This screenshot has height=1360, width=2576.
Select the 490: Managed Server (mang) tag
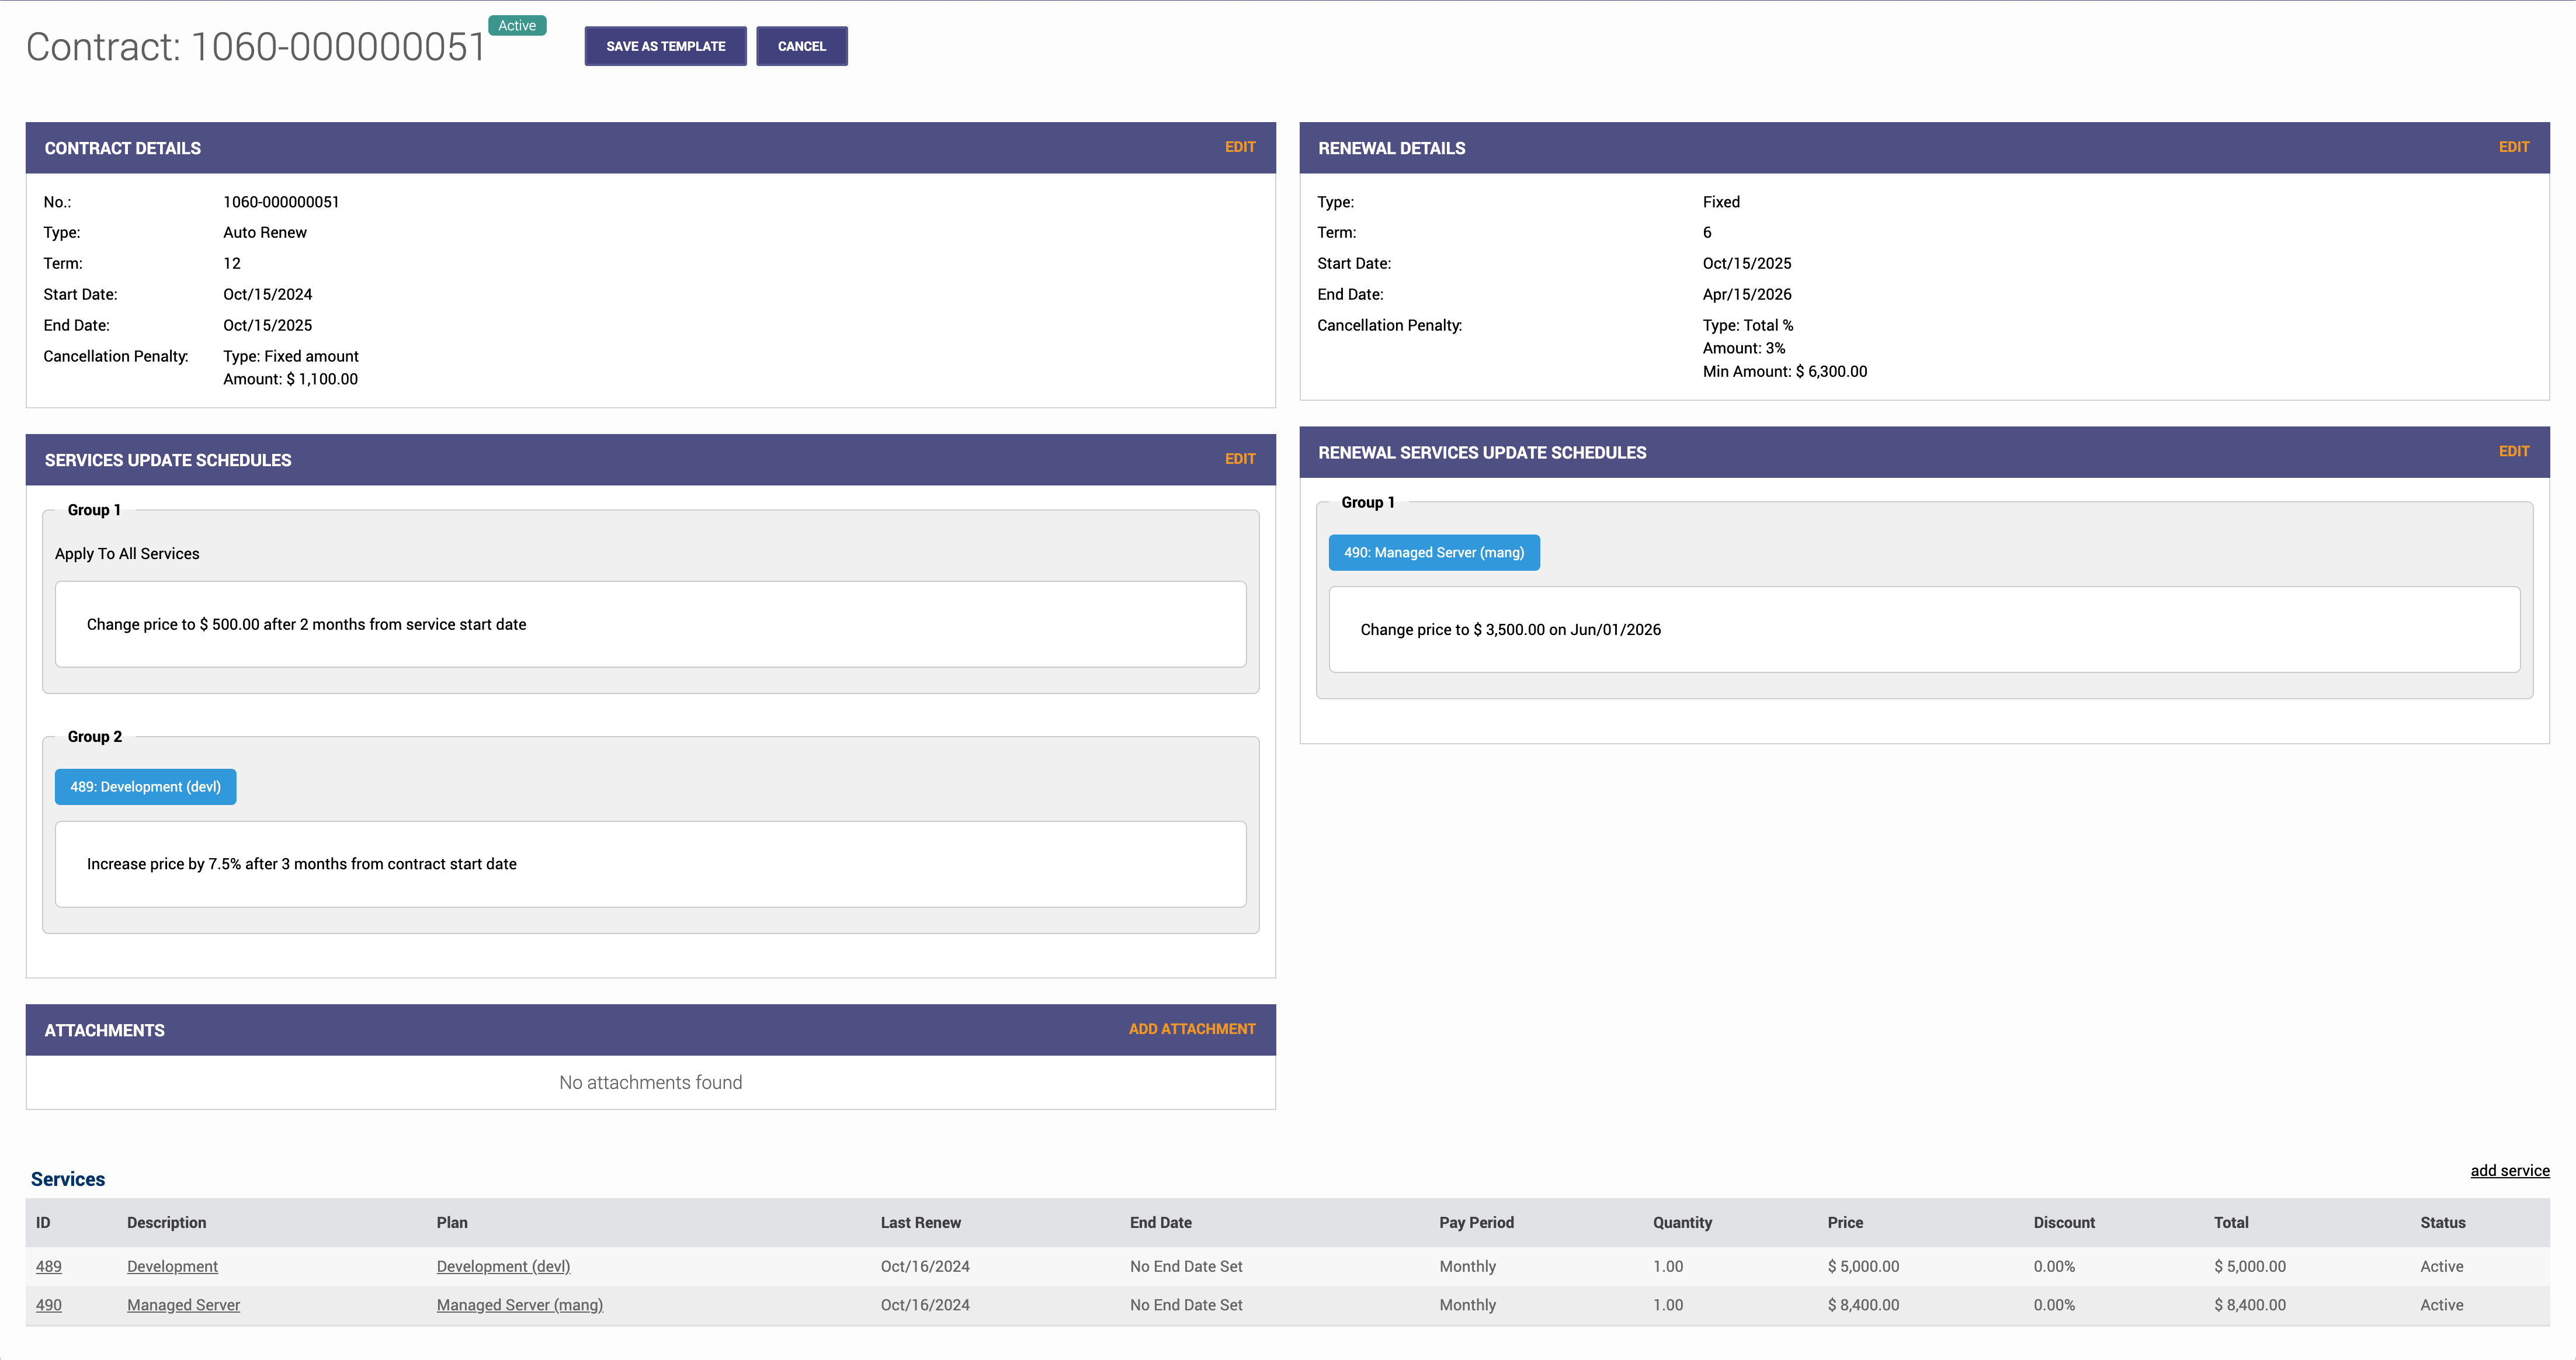click(x=1433, y=552)
